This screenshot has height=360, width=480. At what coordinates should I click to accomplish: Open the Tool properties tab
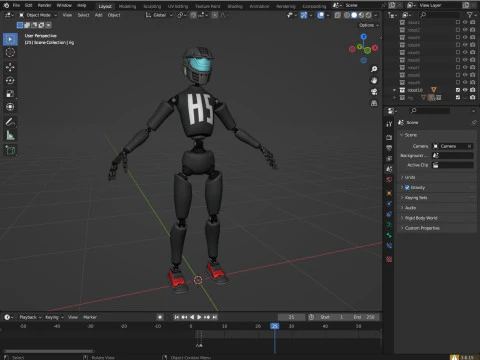[x=389, y=124]
